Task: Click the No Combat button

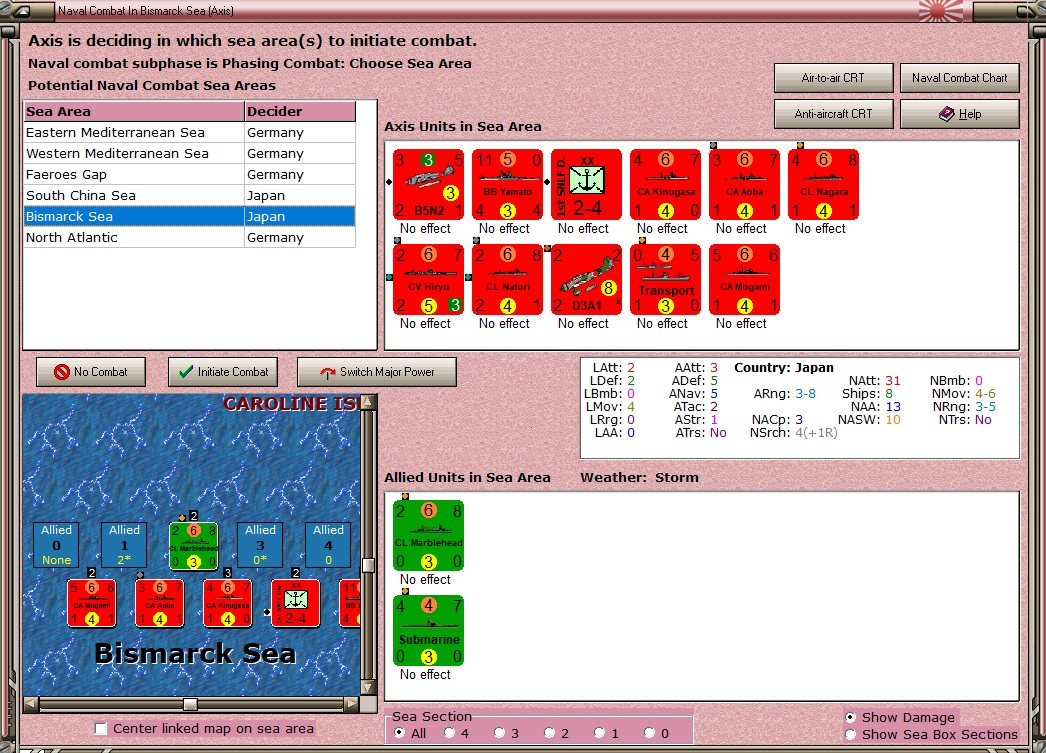Action: [91, 372]
